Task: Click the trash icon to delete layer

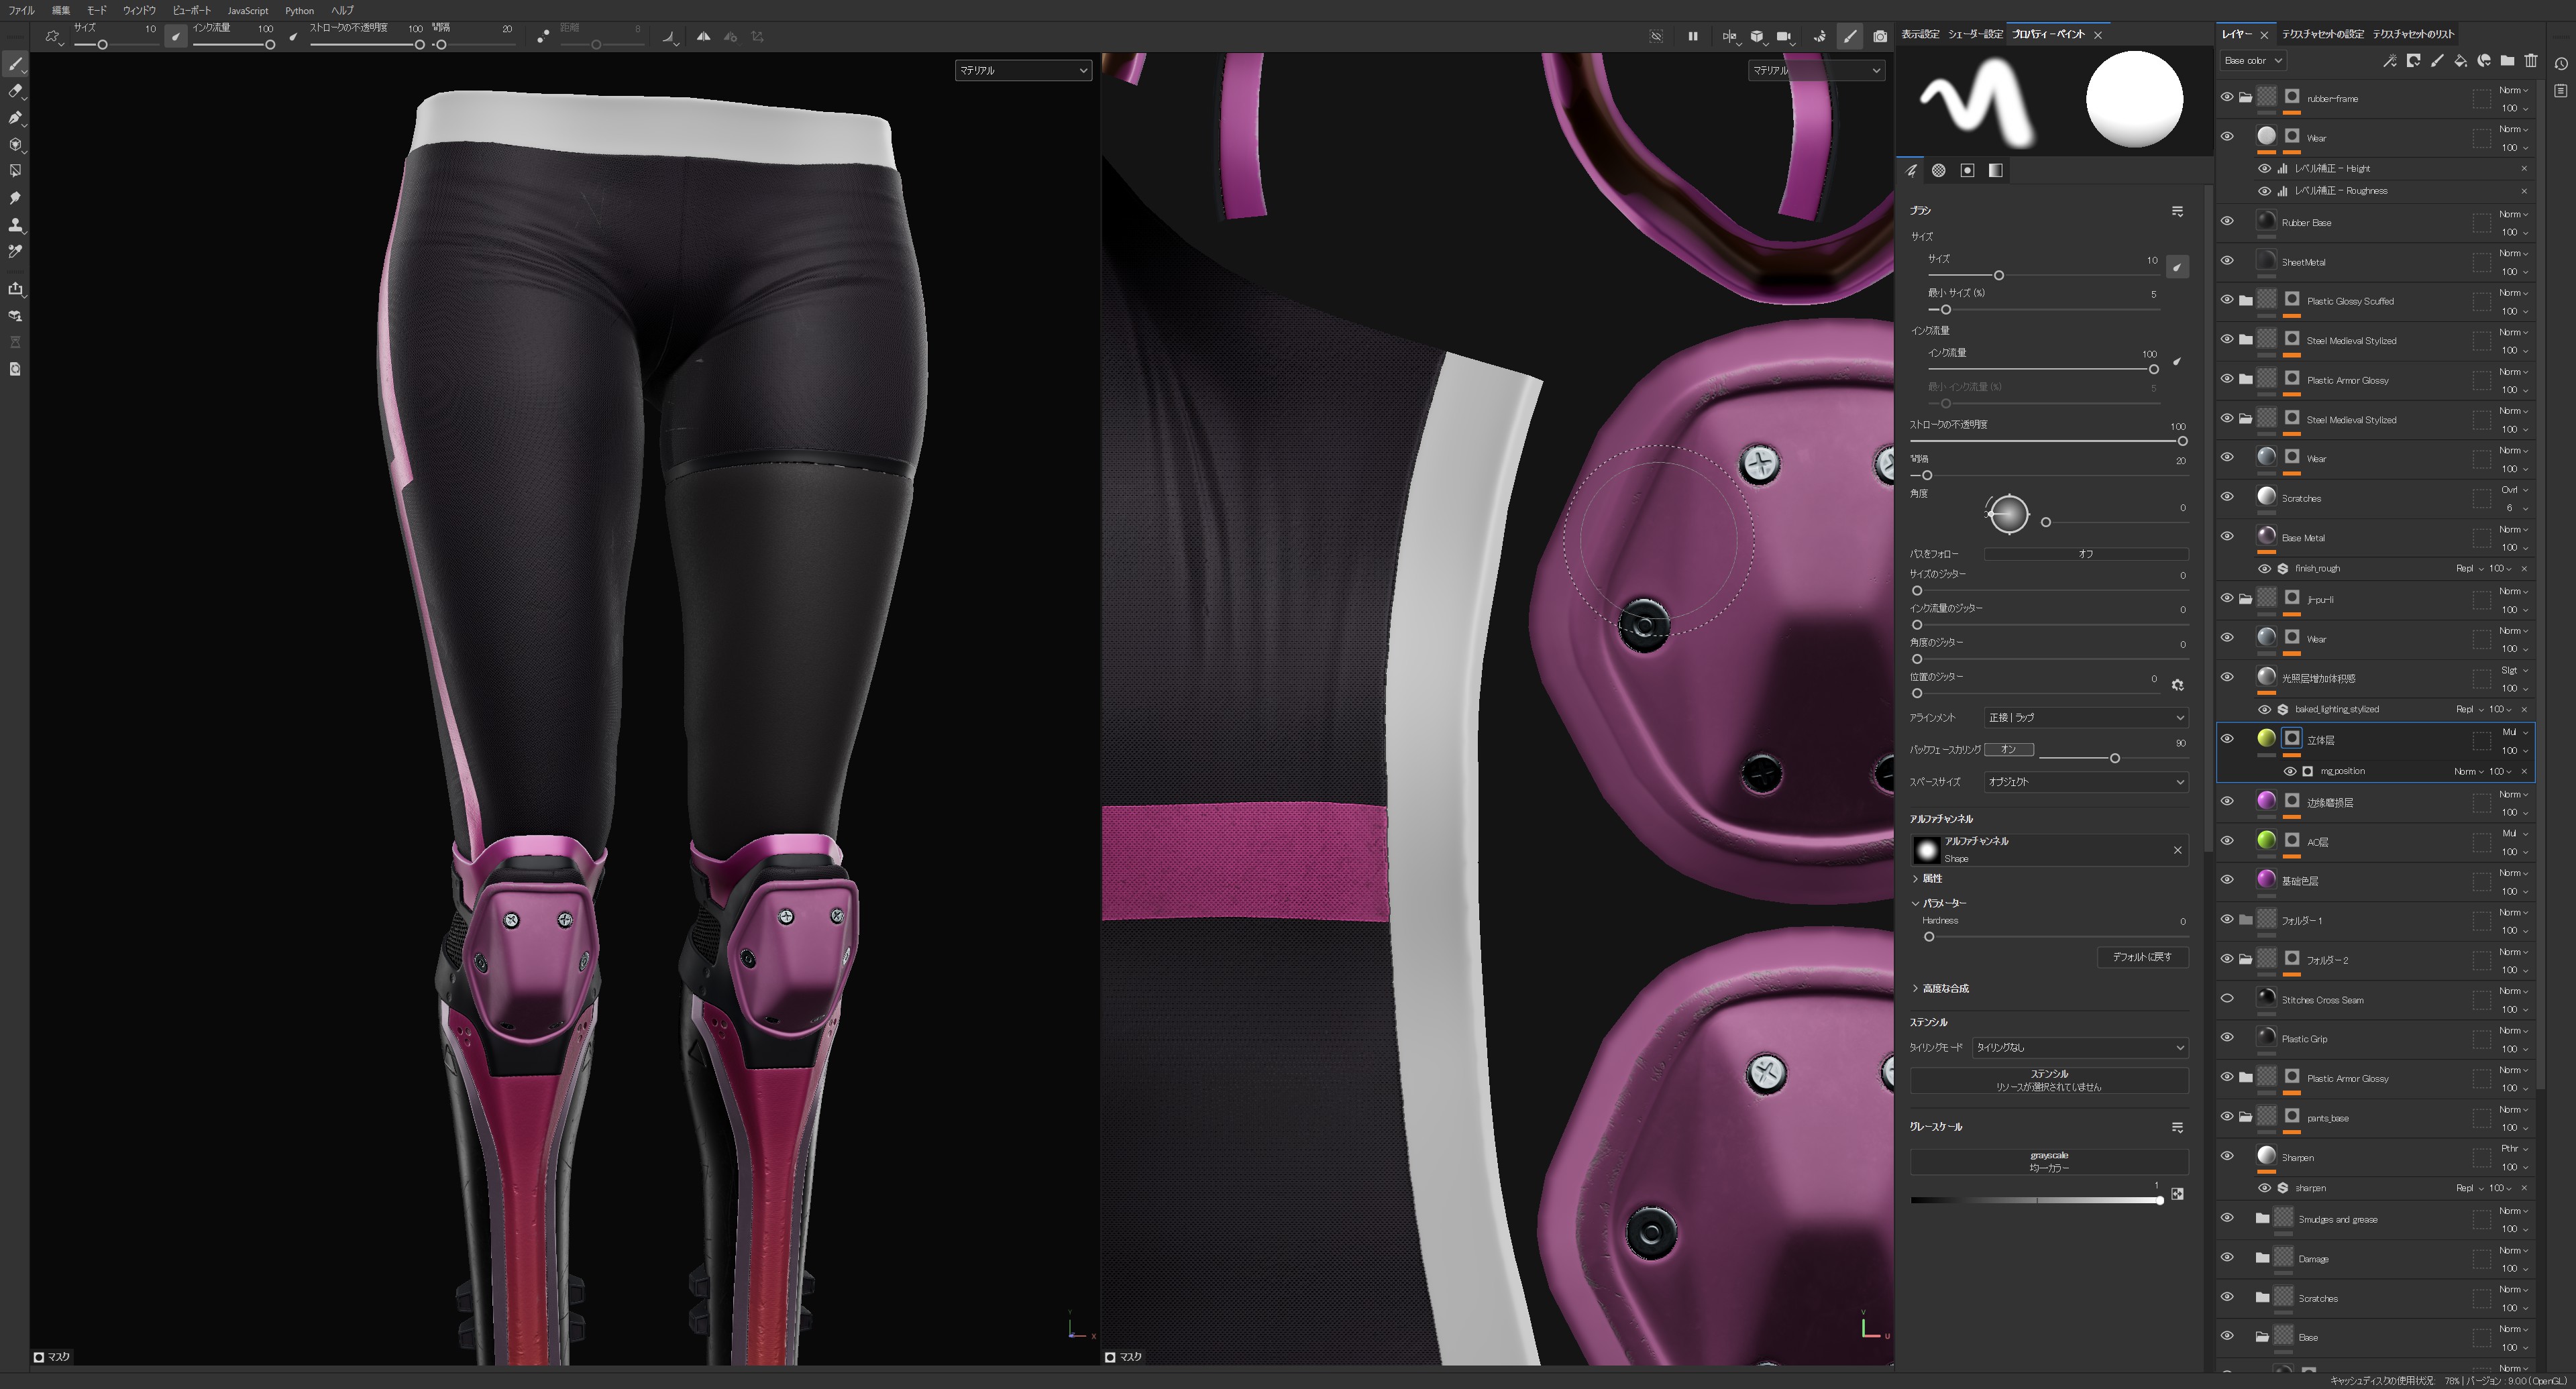Action: [x=2531, y=61]
